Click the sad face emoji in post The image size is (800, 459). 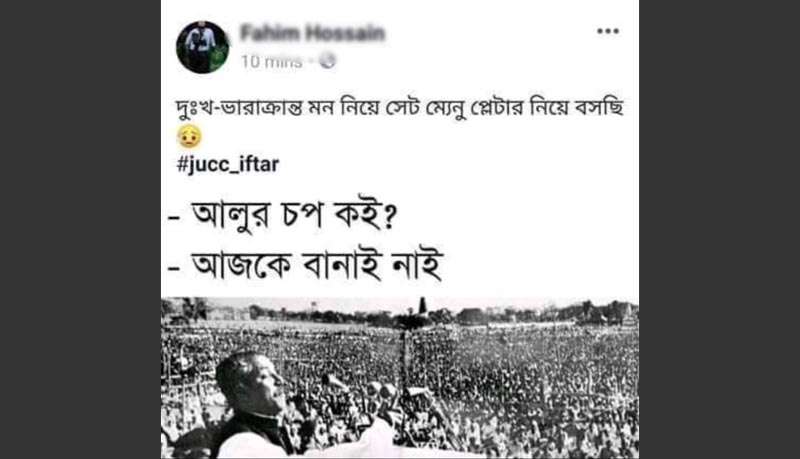[x=189, y=136]
